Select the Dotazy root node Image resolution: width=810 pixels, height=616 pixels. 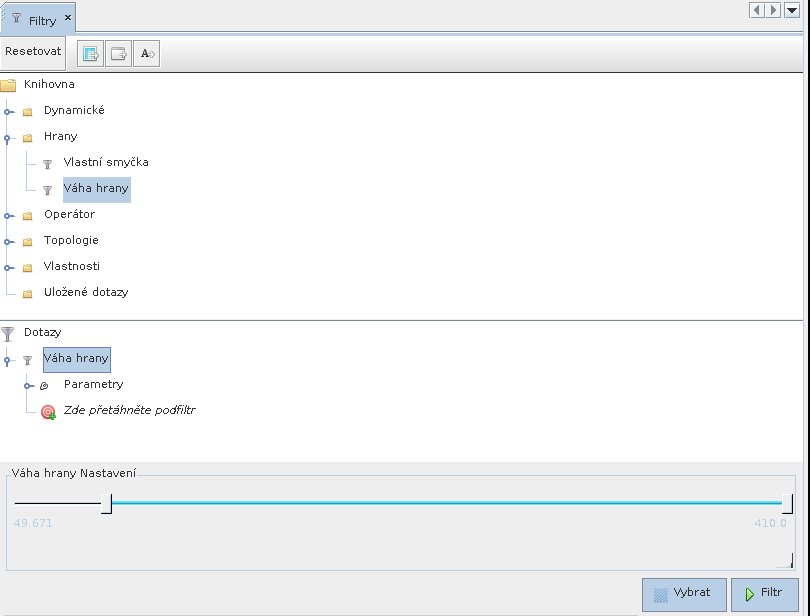tap(42, 332)
